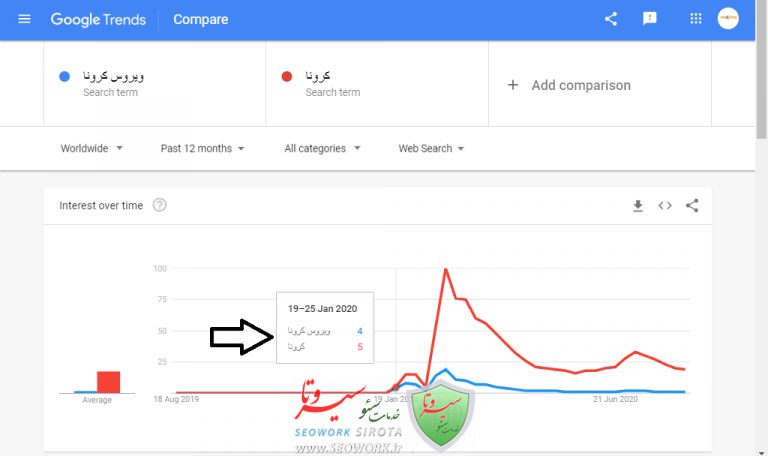Click the account profile avatar
This screenshot has height=456, width=768.
(x=728, y=19)
